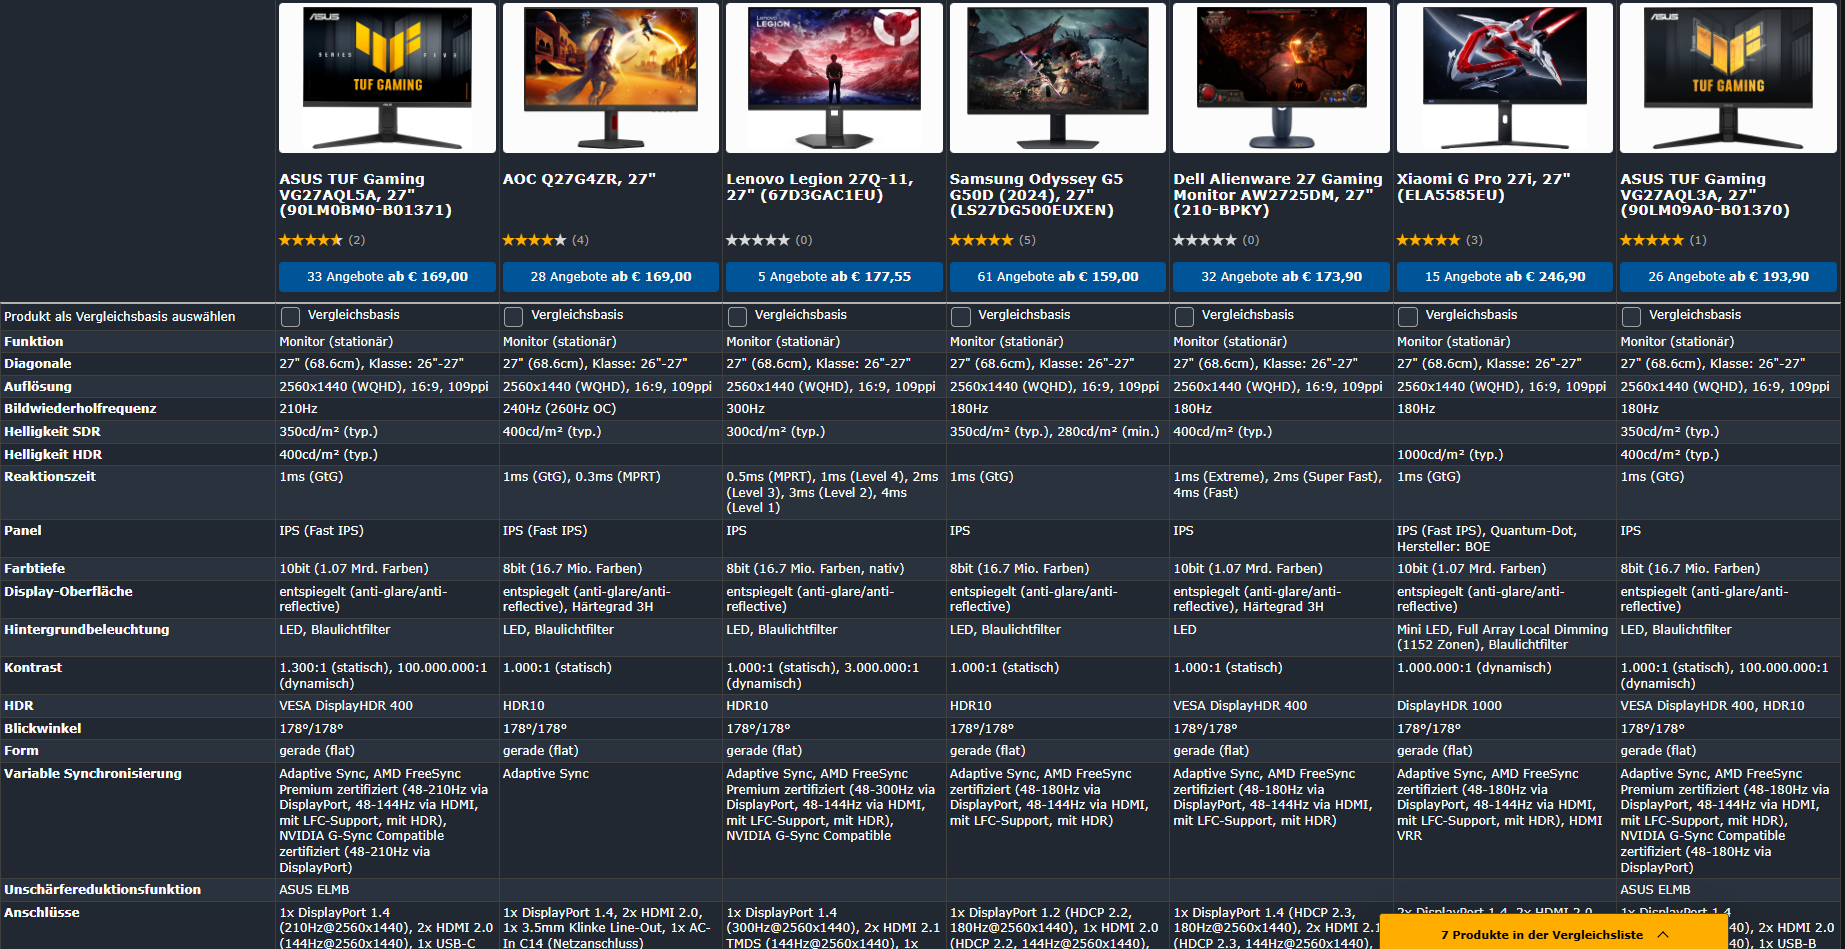Open 26 Angebote ab € 193,90 offers
Screen dimensions: 1845x949
coord(1728,277)
